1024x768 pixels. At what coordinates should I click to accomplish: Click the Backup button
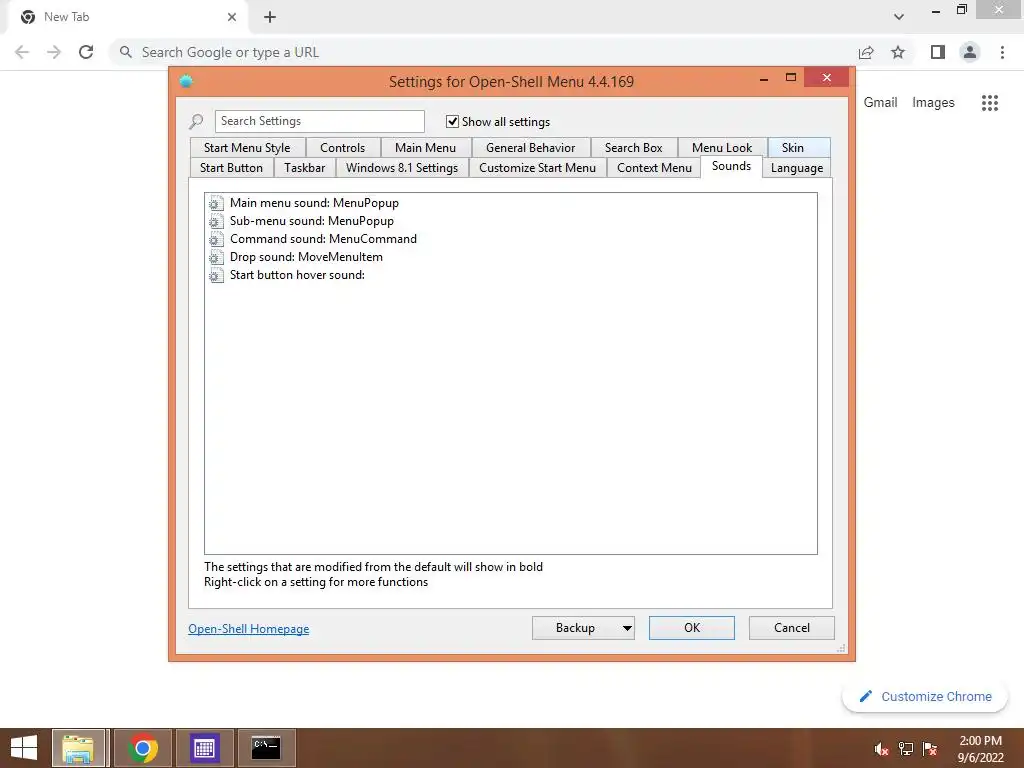pos(575,628)
